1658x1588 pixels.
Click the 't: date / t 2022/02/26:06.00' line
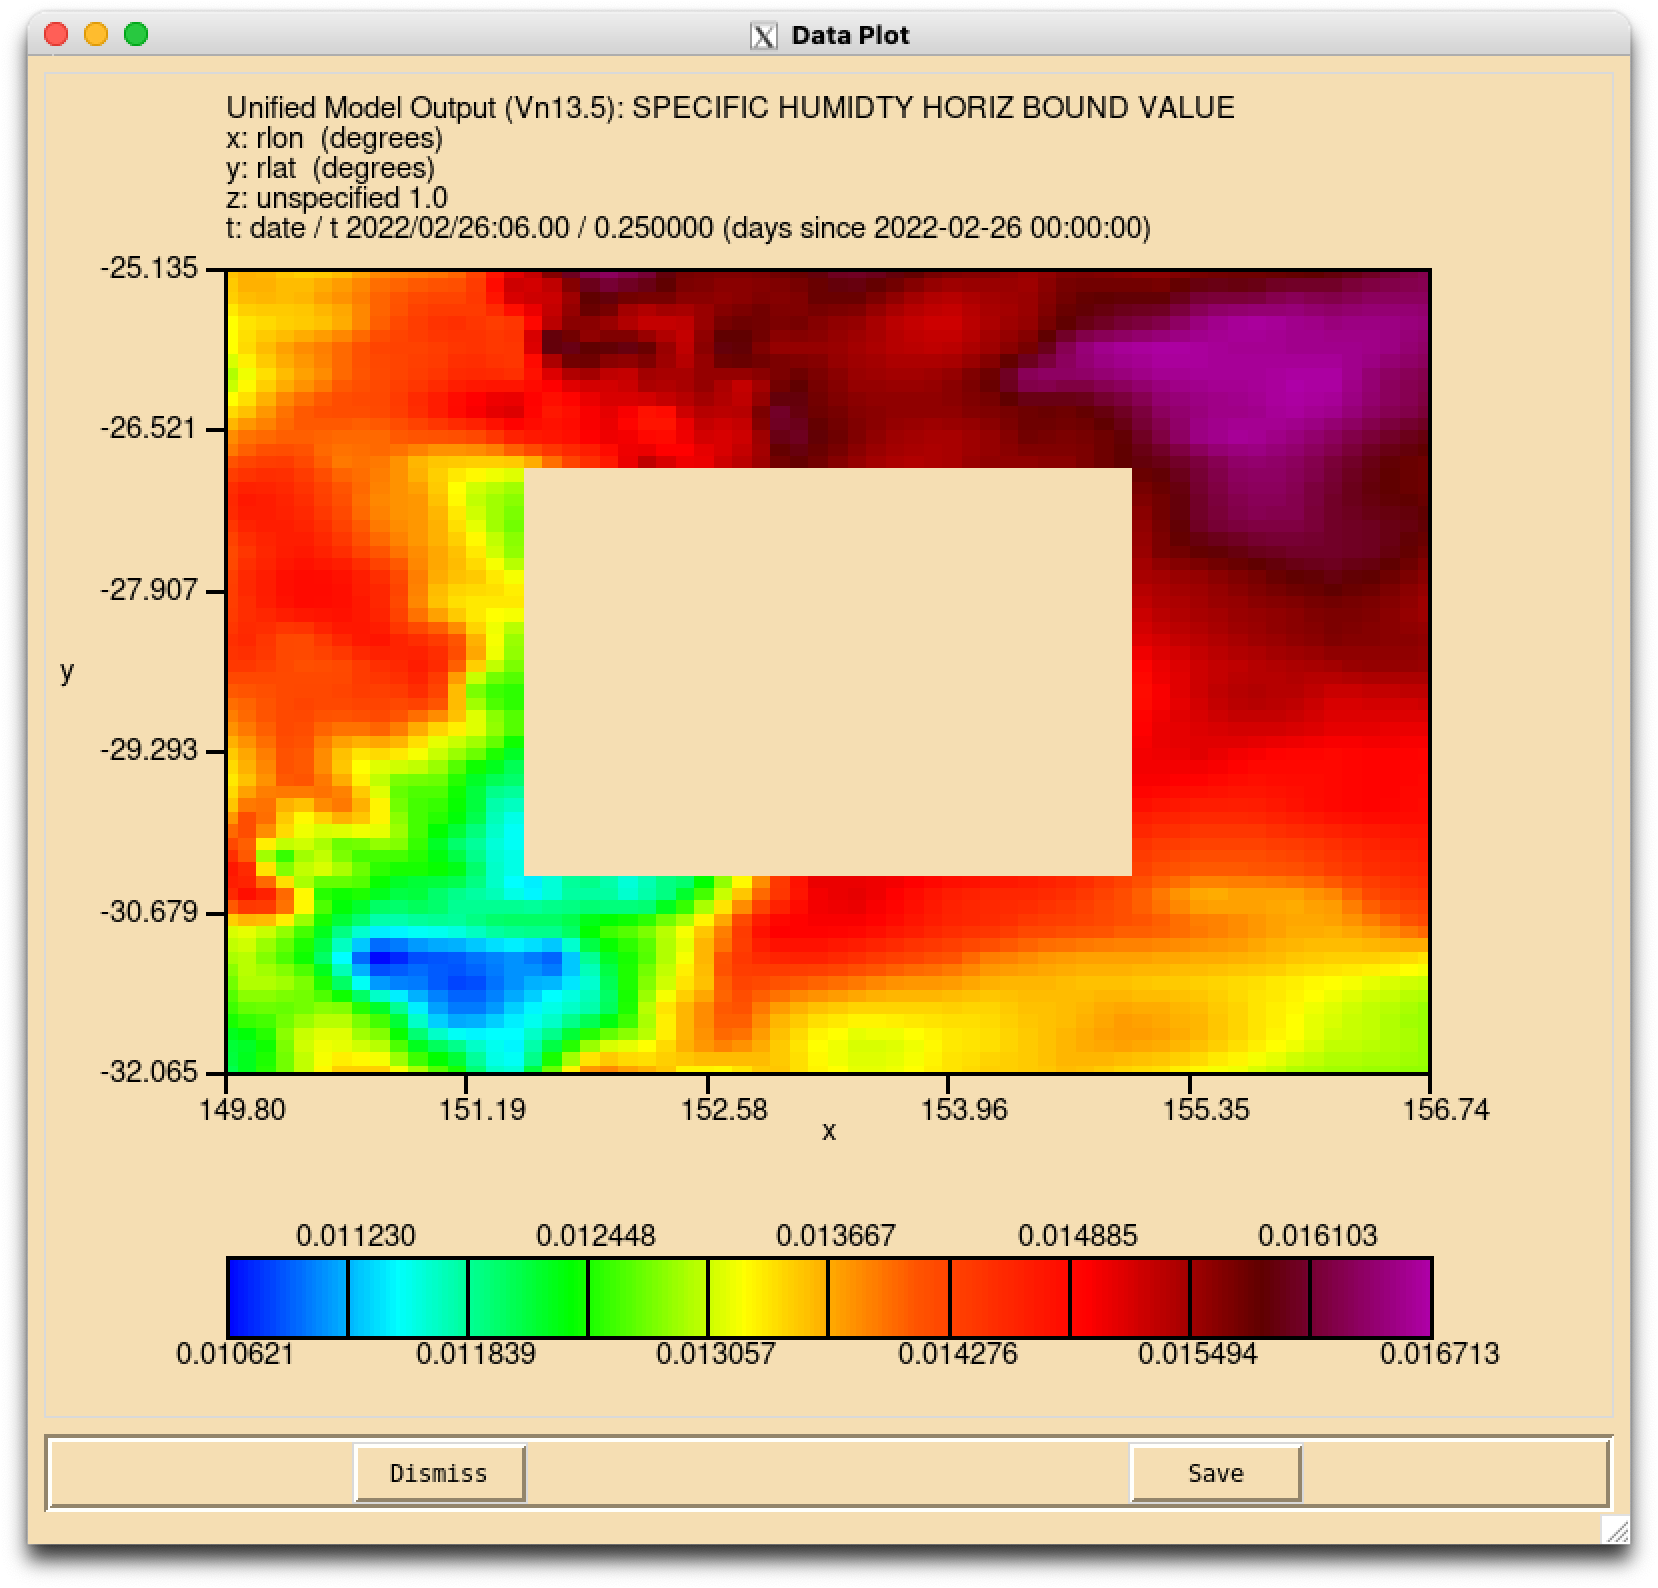click(689, 228)
